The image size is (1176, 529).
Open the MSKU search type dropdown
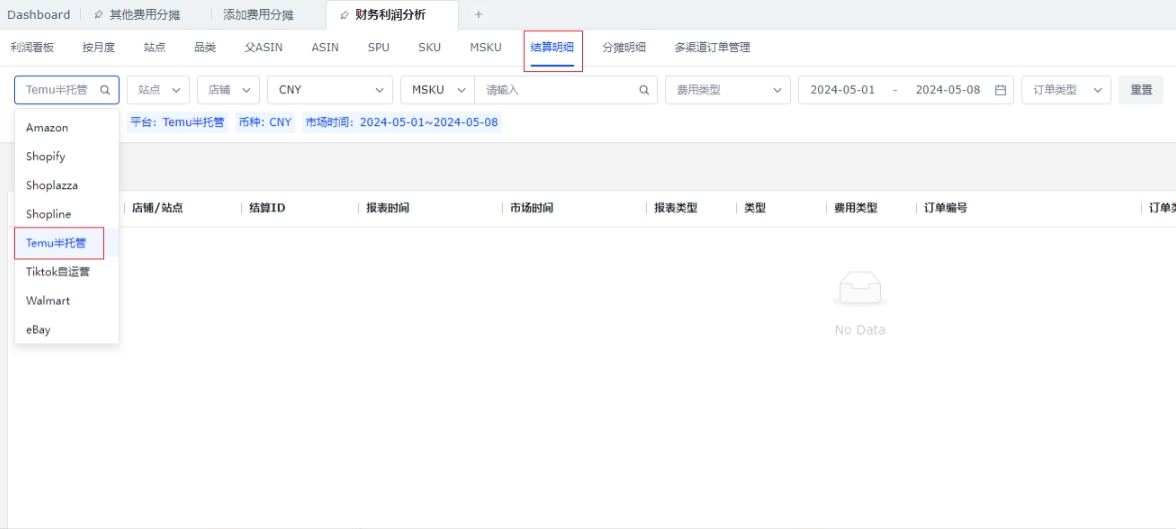point(438,89)
